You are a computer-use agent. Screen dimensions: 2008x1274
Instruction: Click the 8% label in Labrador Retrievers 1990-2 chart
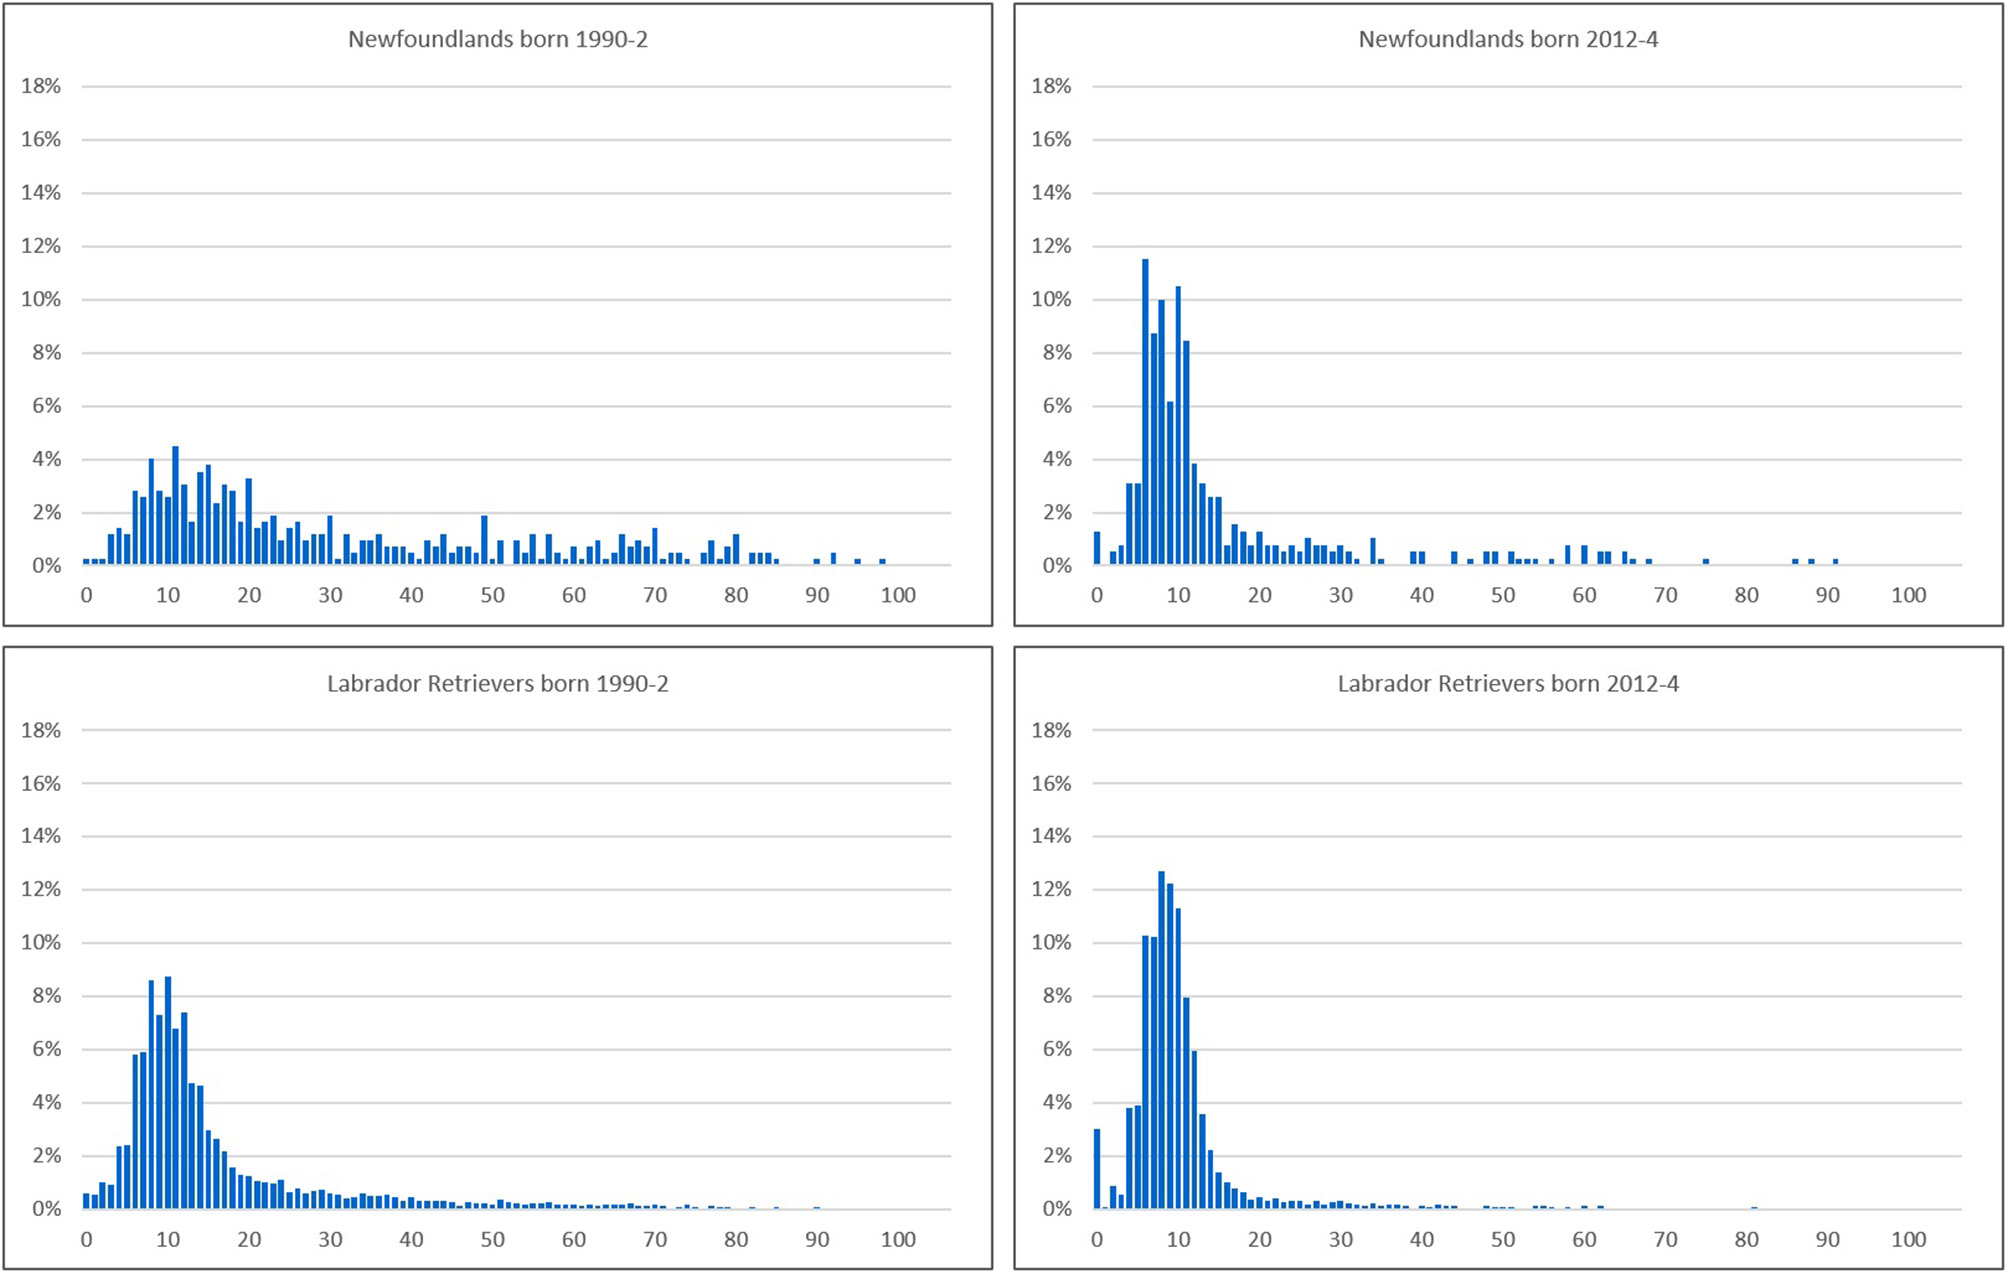[46, 995]
